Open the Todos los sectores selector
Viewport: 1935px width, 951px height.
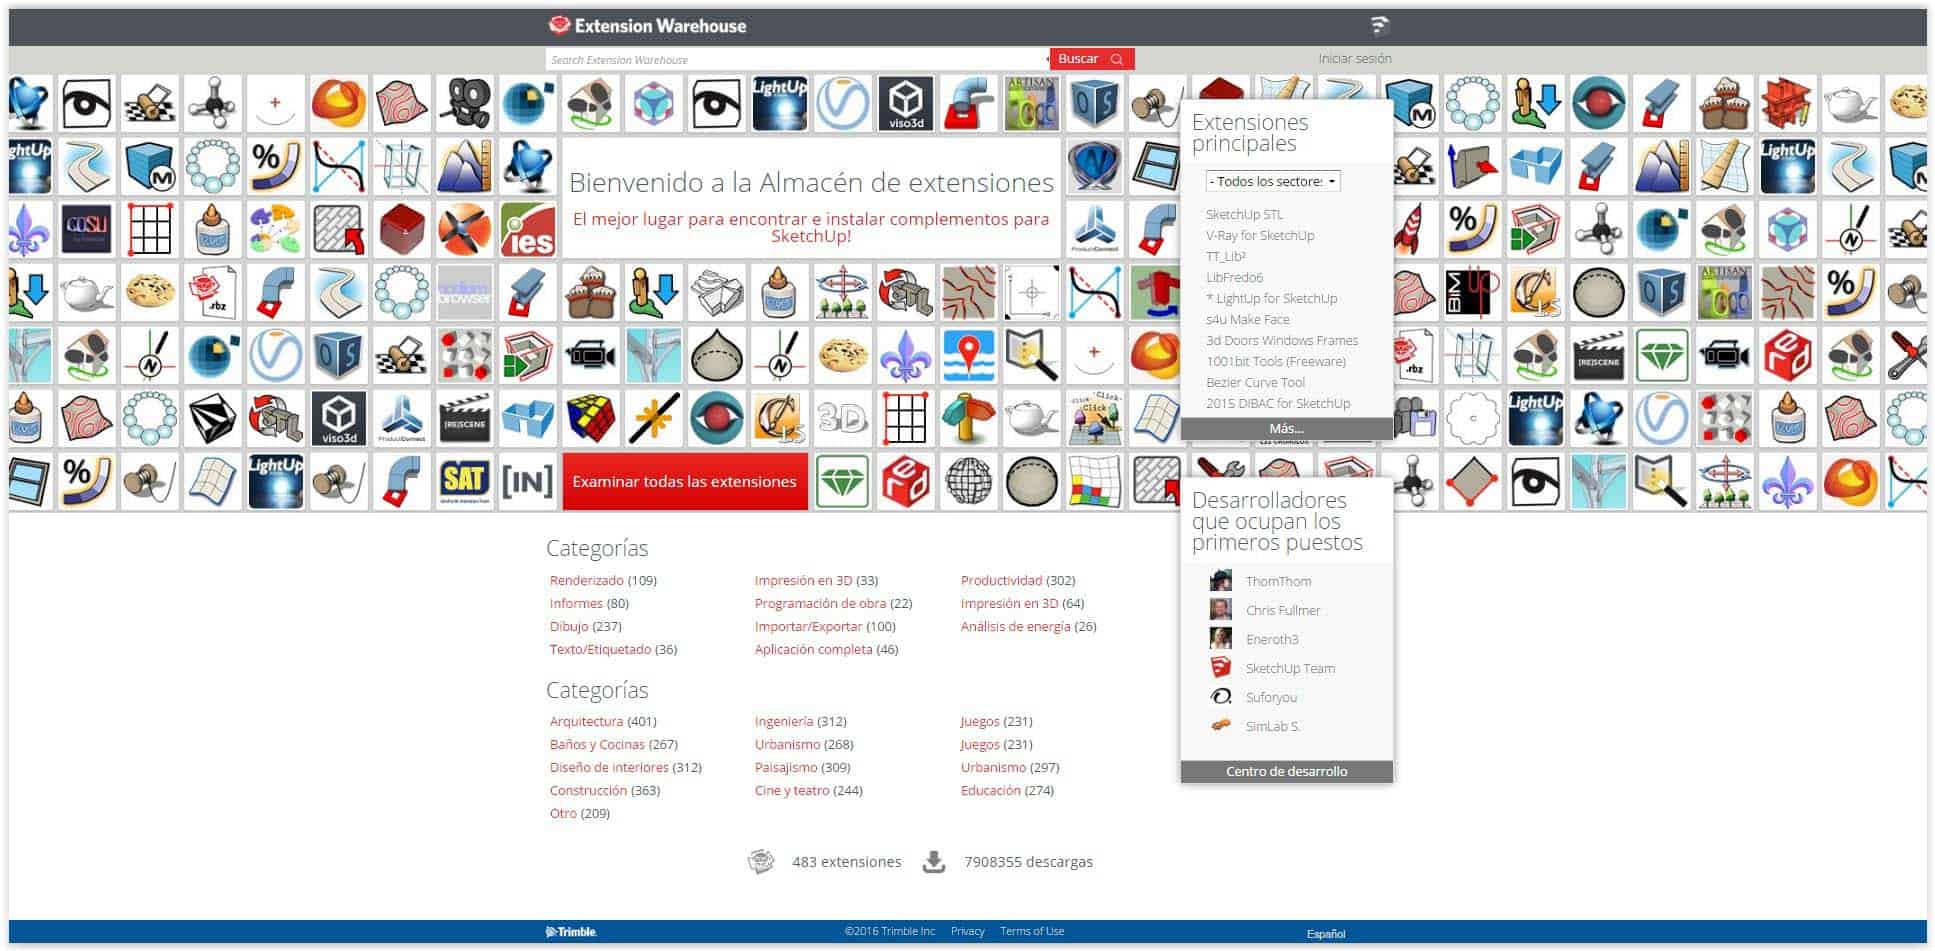1271,181
